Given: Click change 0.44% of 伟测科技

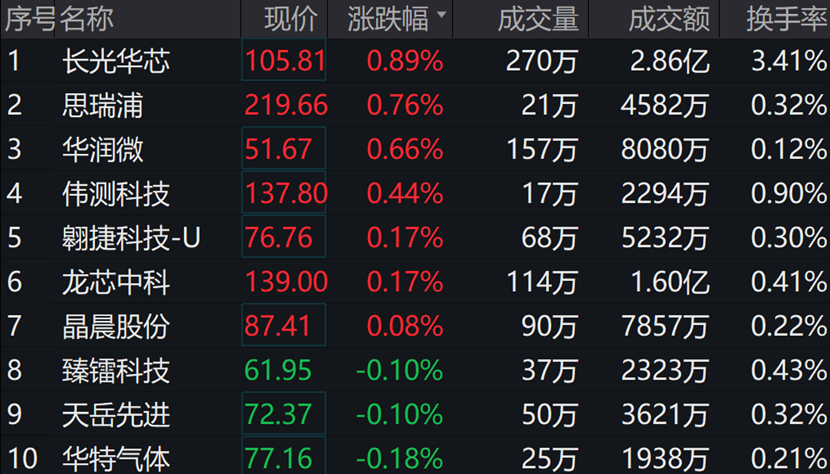Looking at the screenshot, I should point(405,193).
